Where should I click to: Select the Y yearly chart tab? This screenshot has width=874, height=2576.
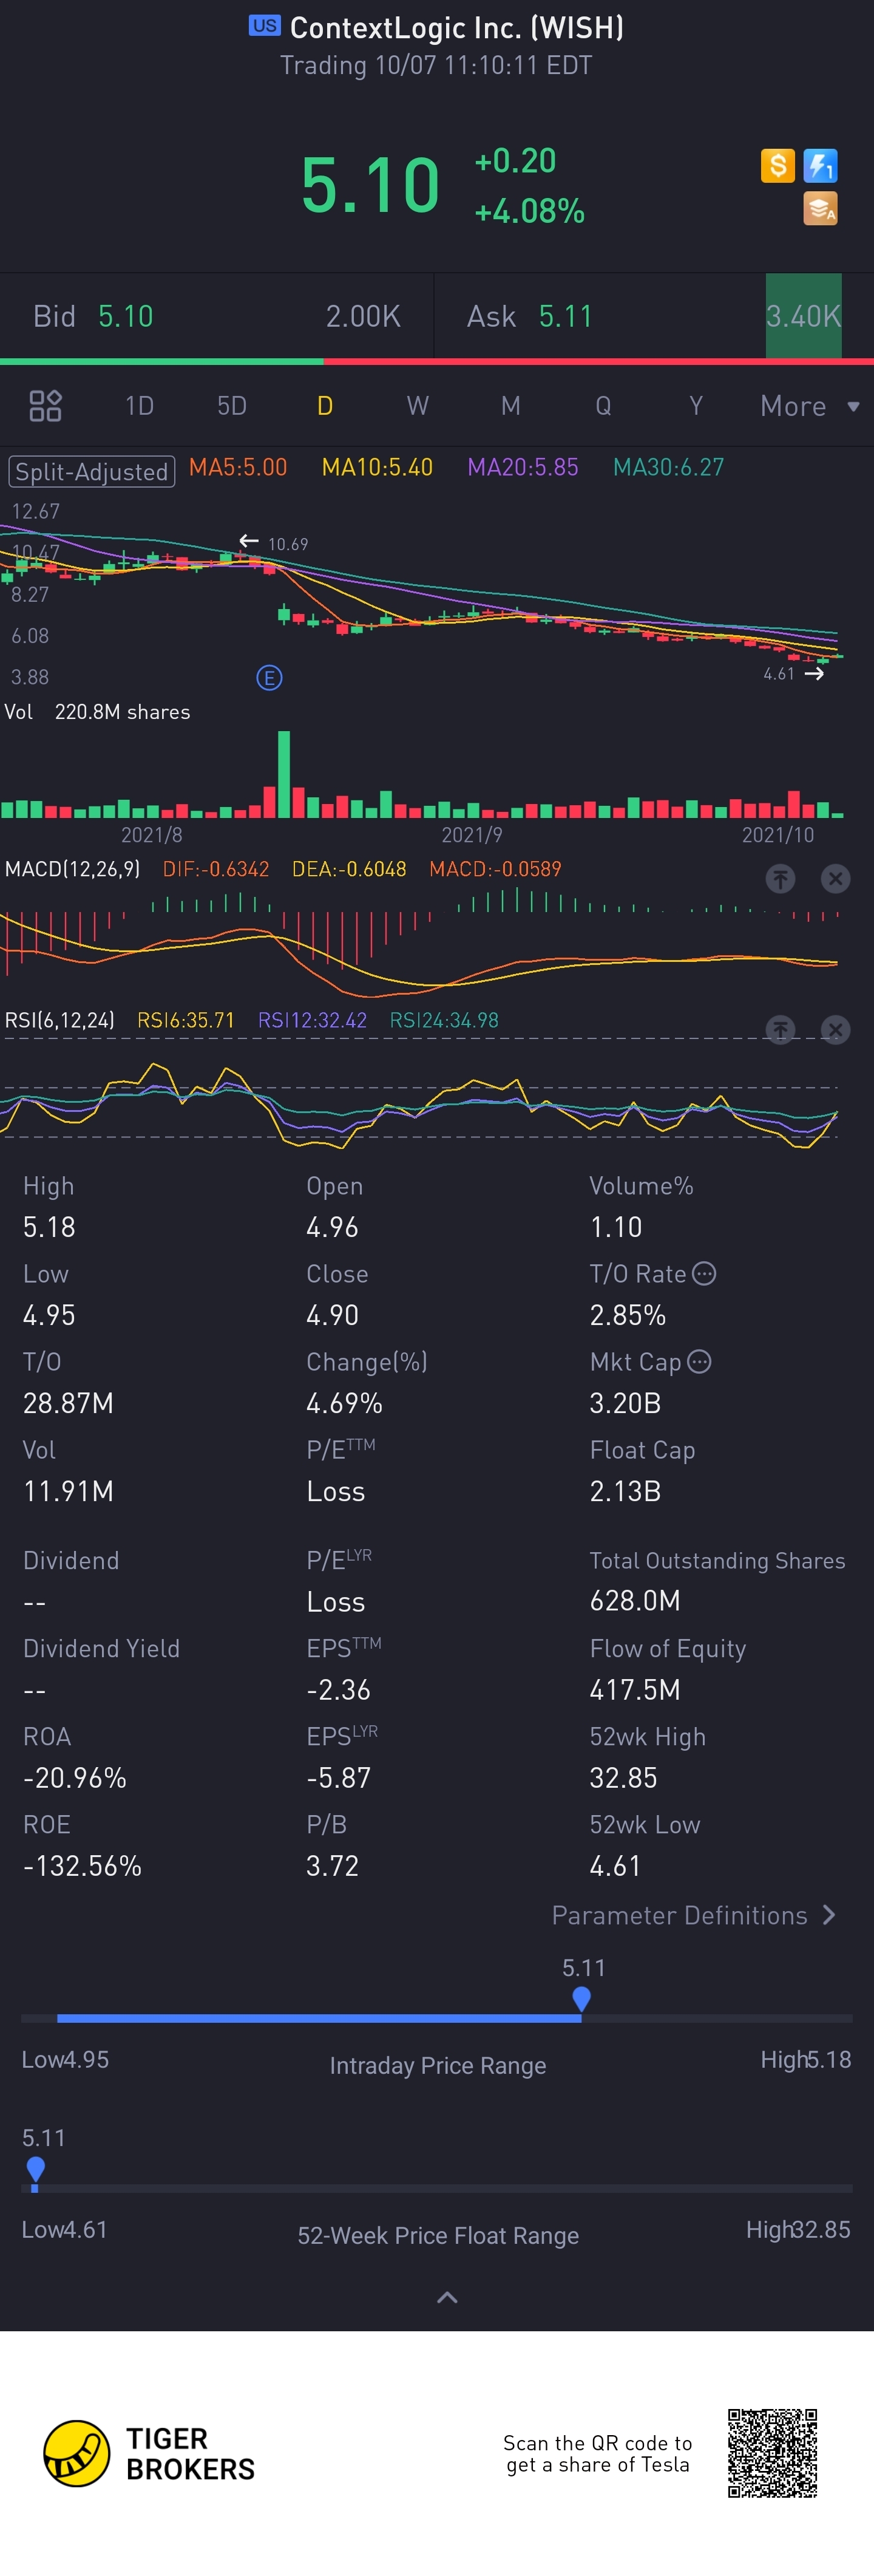[x=696, y=406]
